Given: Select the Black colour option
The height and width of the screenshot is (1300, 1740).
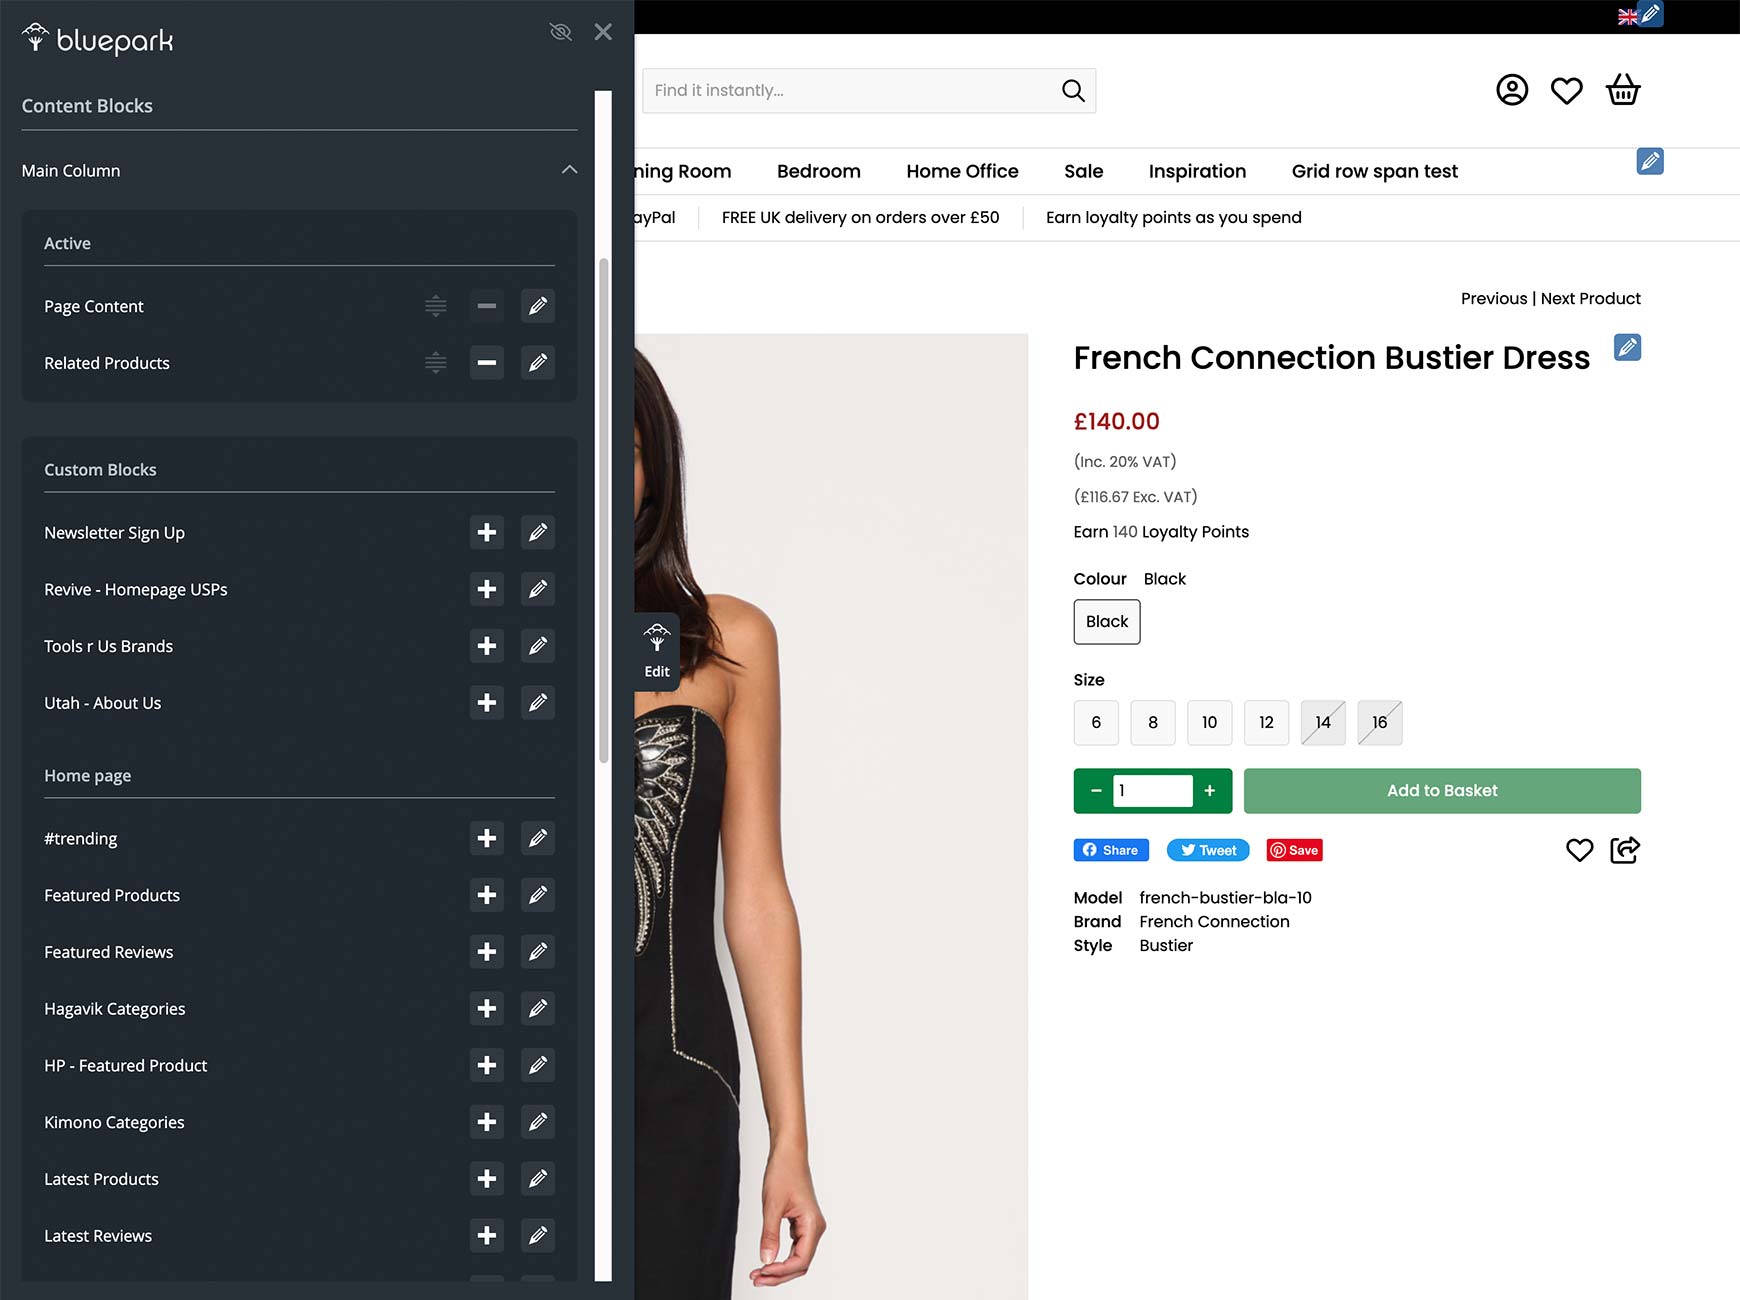Looking at the screenshot, I should [x=1107, y=622].
